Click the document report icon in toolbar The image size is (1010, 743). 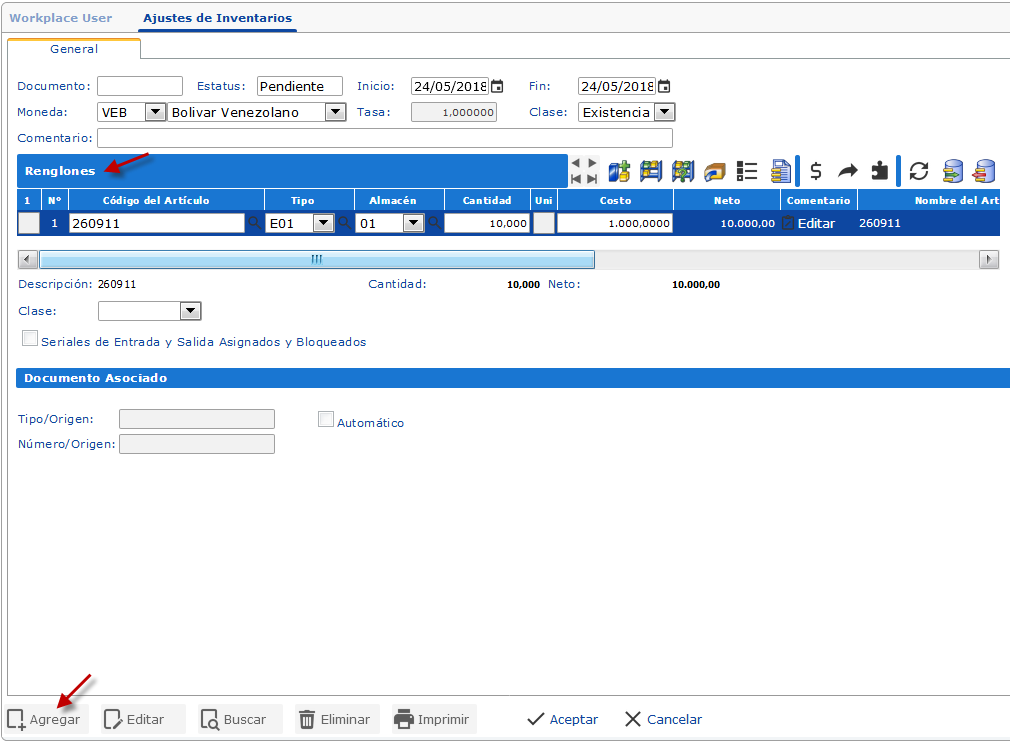pyautogui.click(x=781, y=171)
